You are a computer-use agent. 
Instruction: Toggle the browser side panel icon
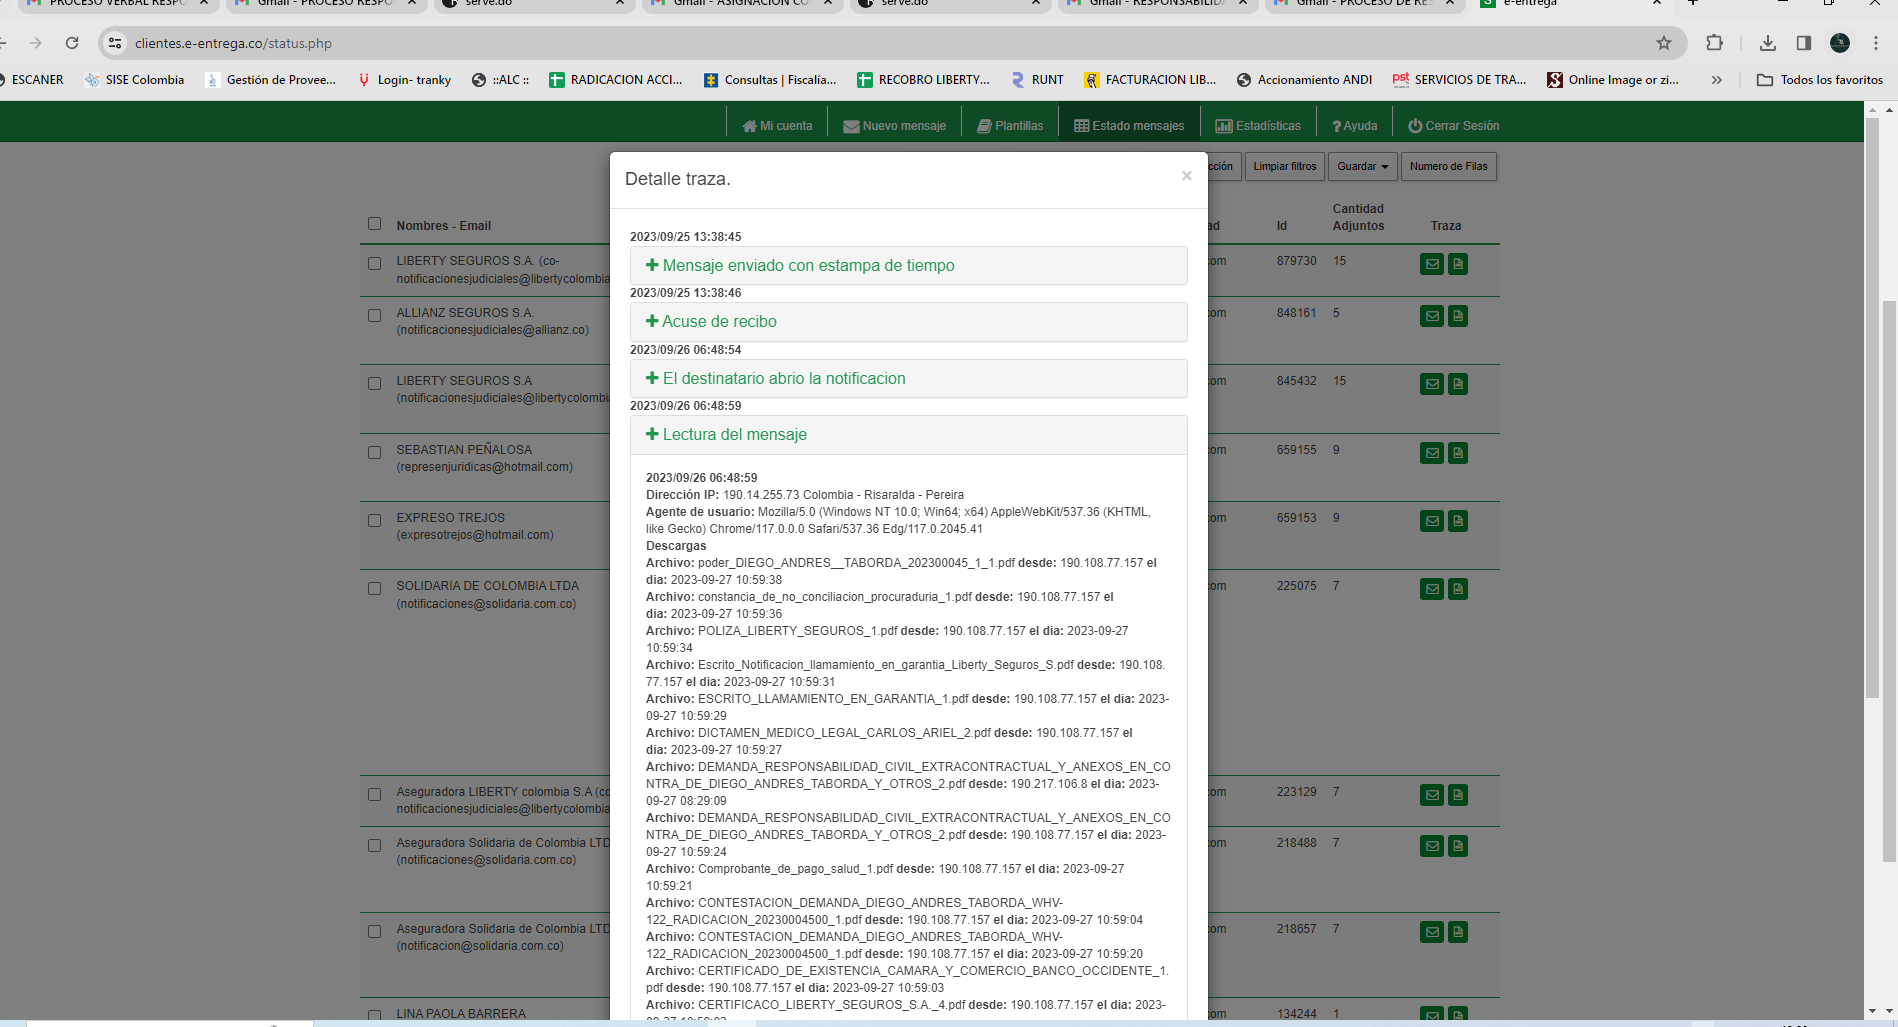[x=1804, y=43]
